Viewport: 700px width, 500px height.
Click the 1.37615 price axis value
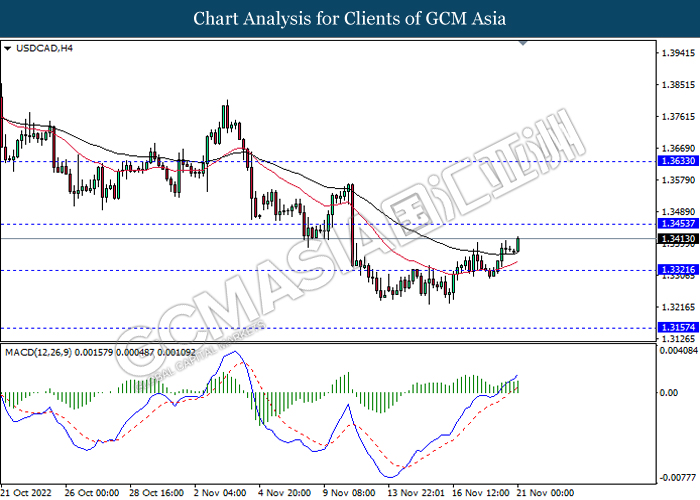[x=679, y=117]
